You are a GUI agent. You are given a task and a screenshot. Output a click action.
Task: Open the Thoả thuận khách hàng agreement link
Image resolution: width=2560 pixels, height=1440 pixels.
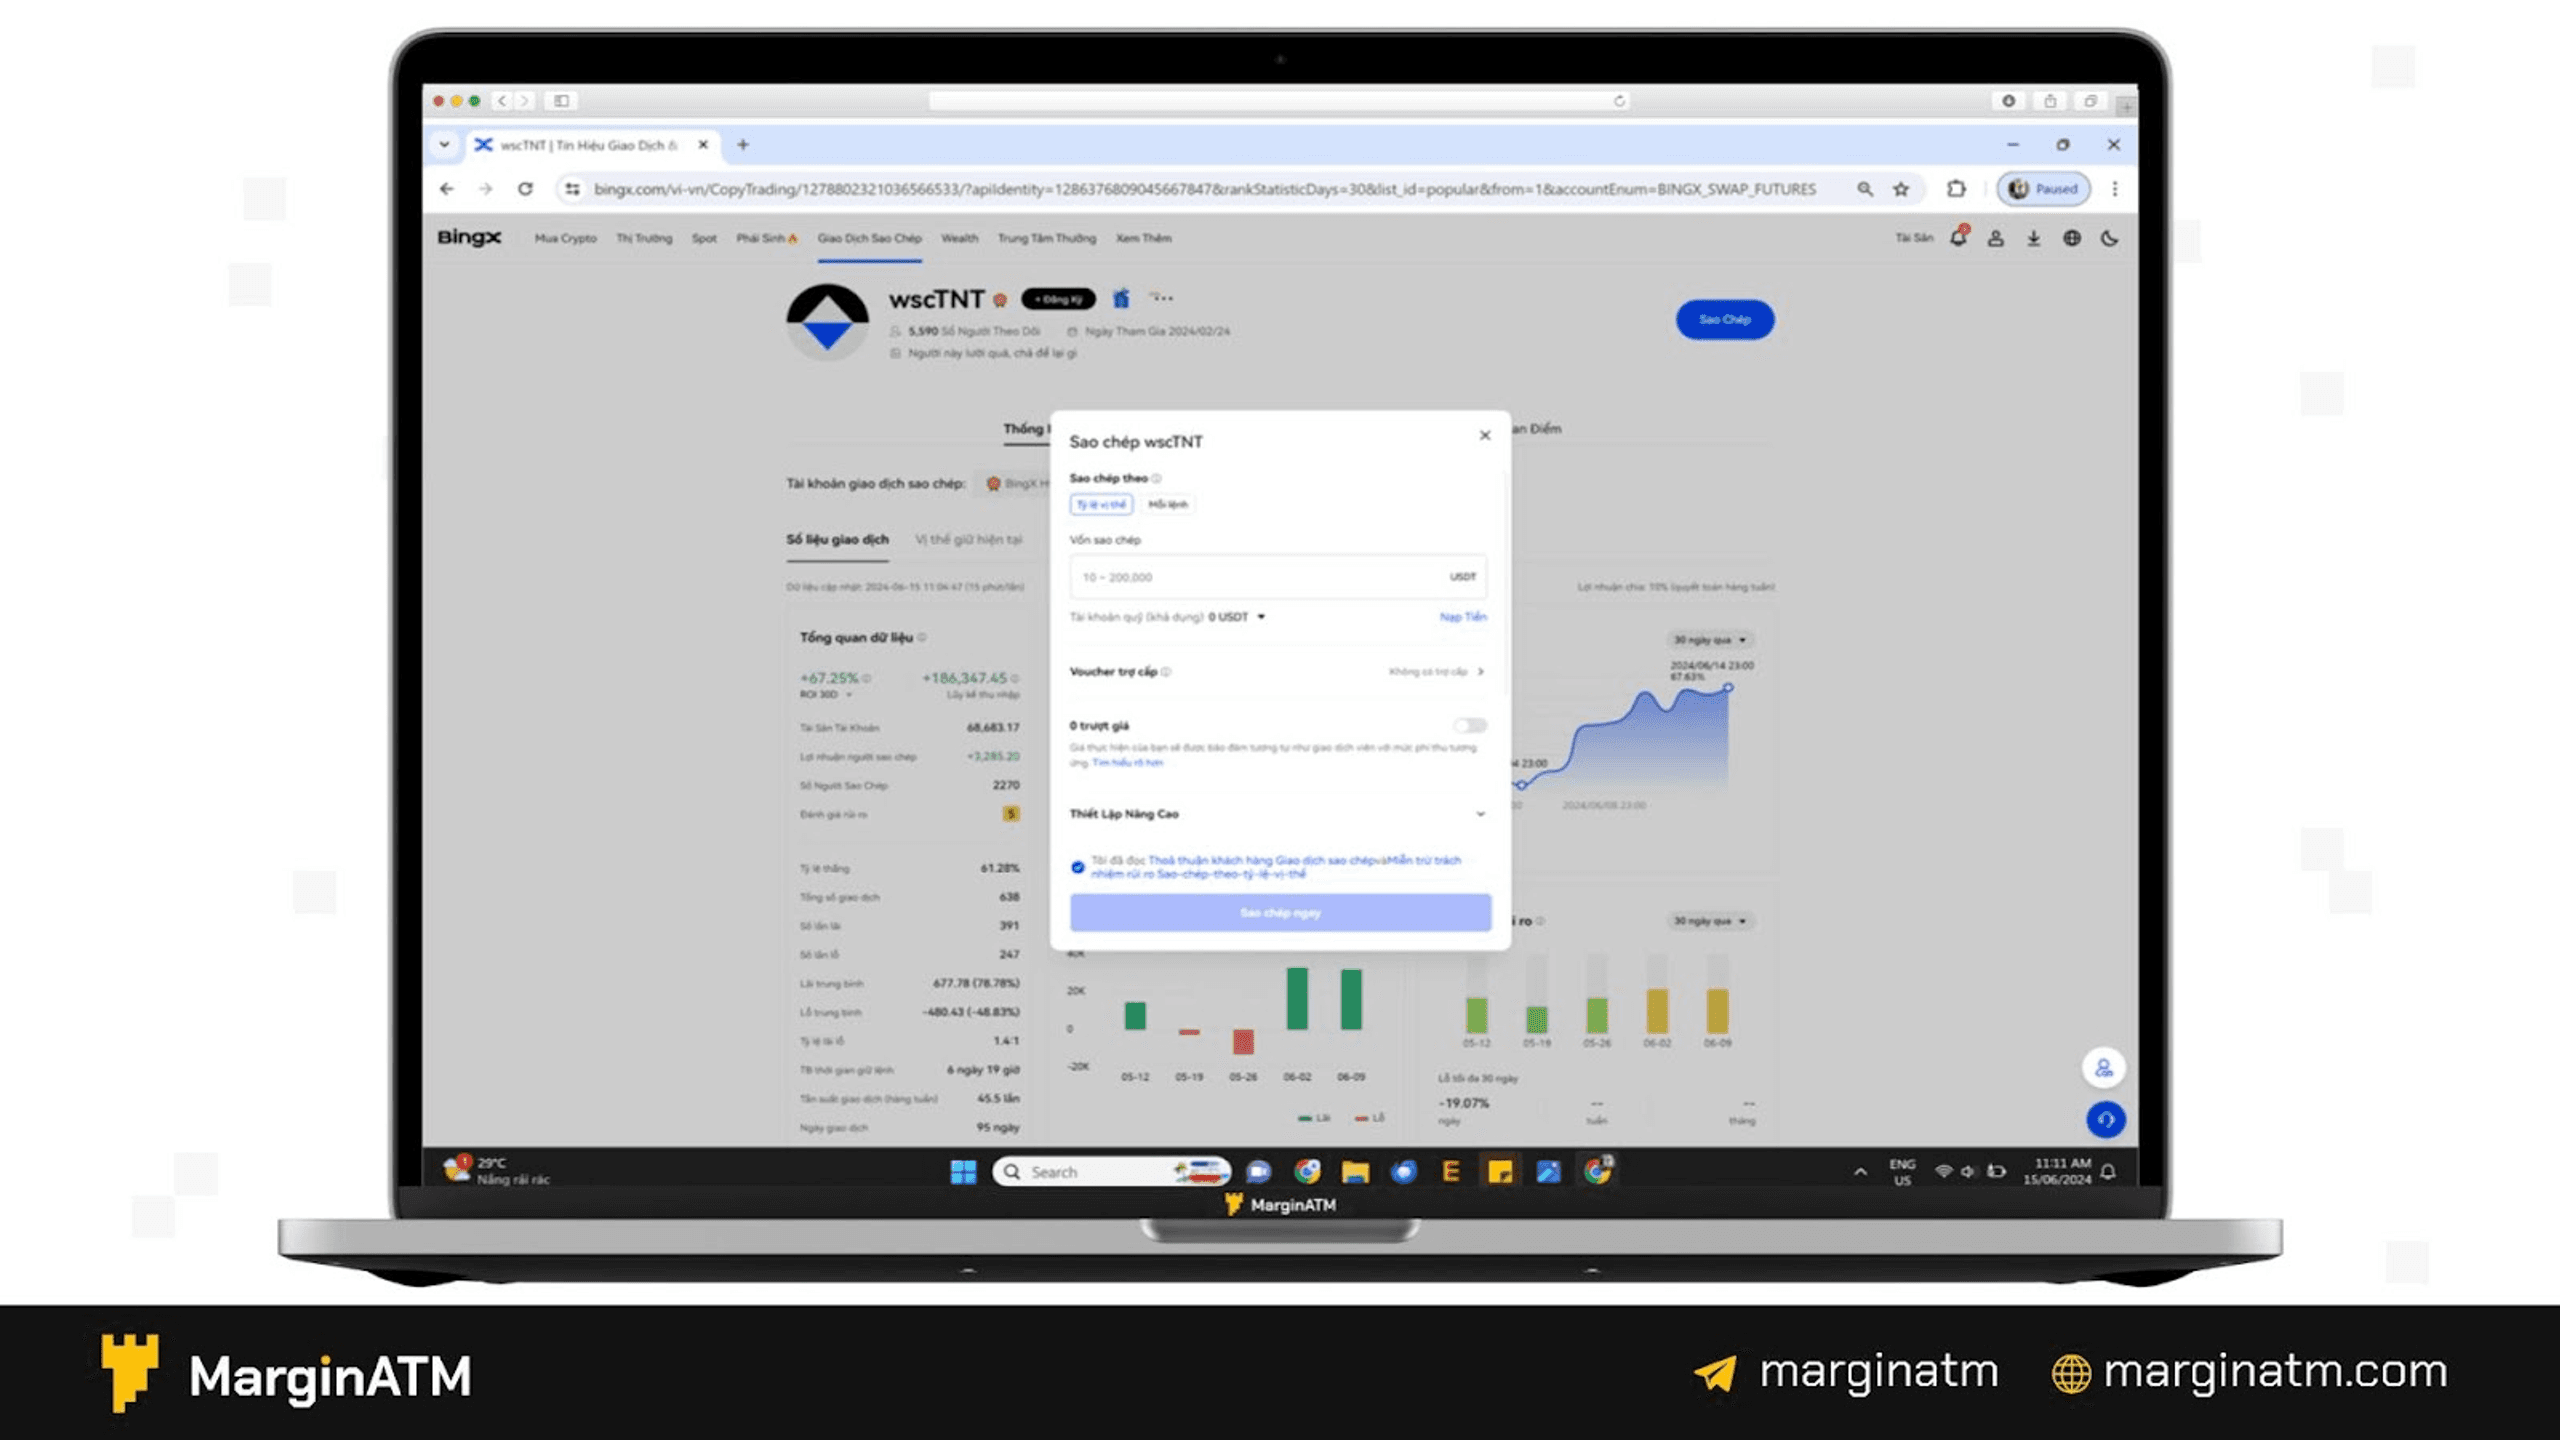click(1262, 860)
